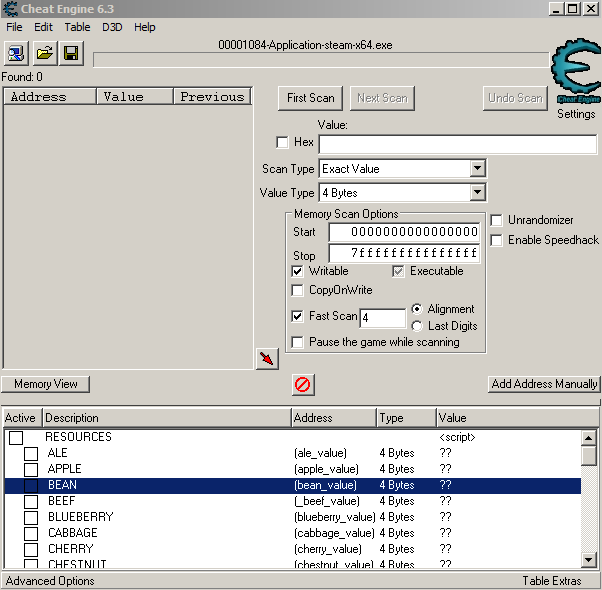Click the red clear address list icon

(x=303, y=384)
